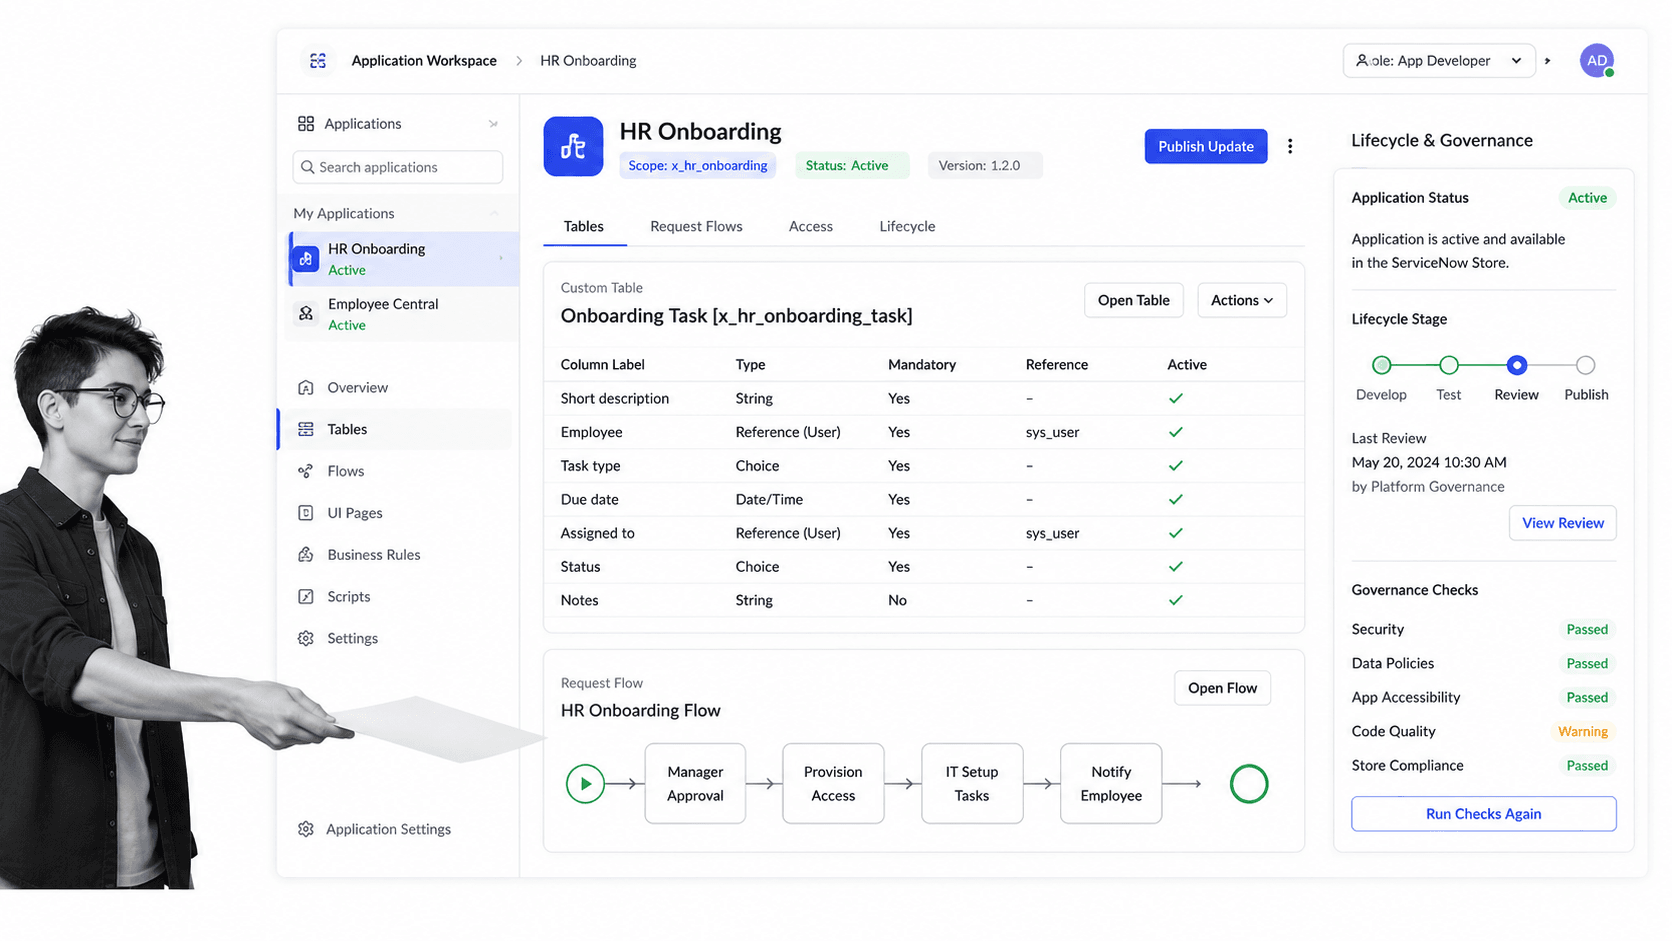Click the HR Onboarding app icon in My Applications
Image resolution: width=1672 pixels, height=941 pixels.
[306, 259]
